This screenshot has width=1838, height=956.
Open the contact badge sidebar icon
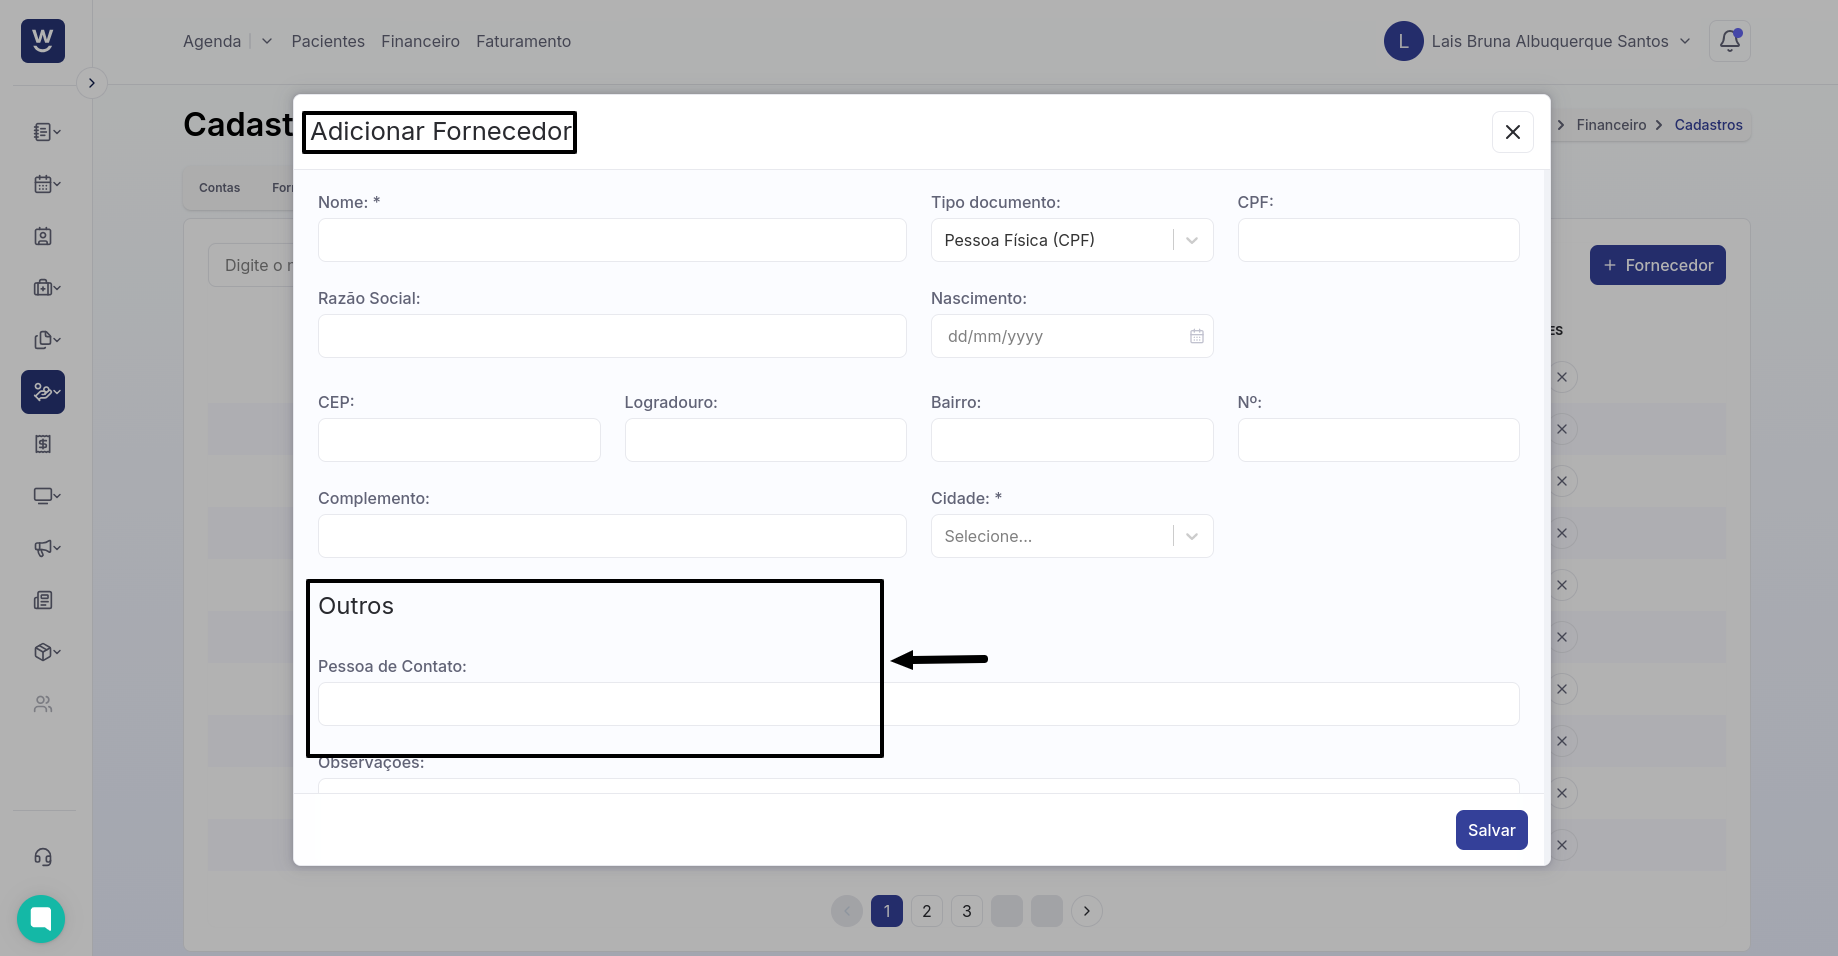pos(43,236)
